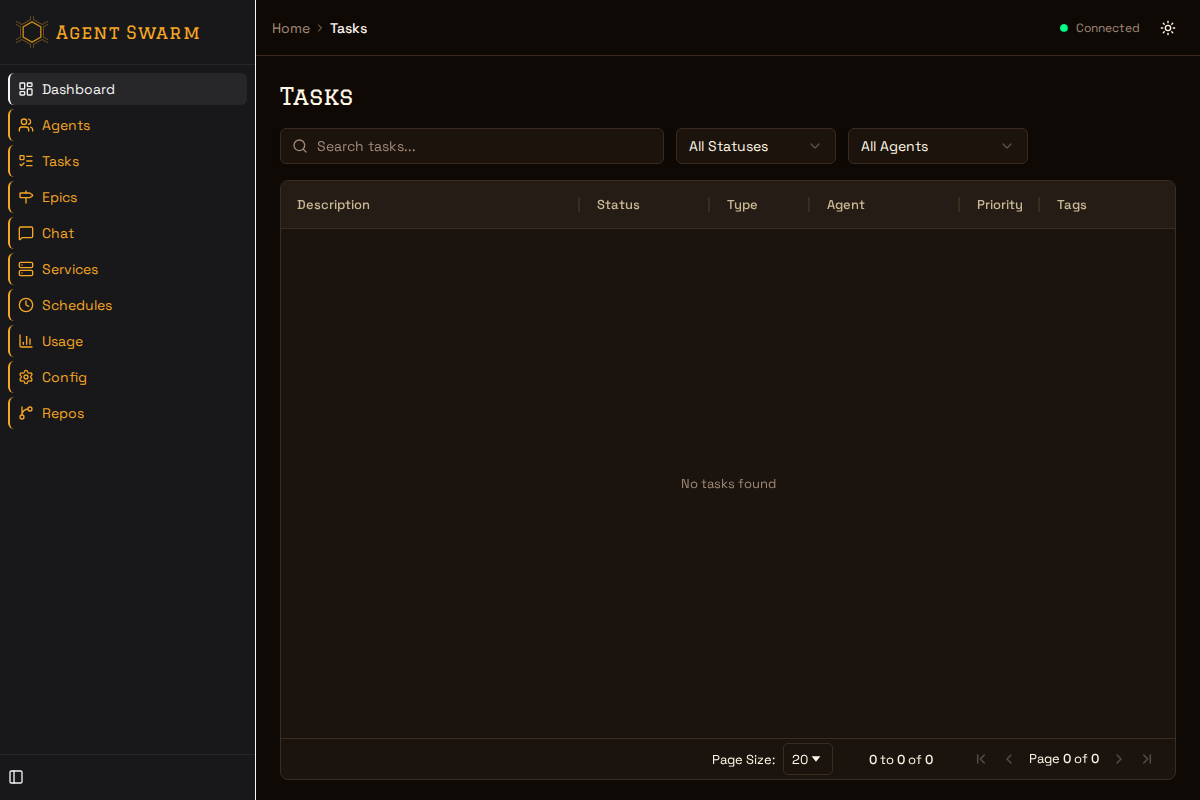Click the Usage bar-chart icon
This screenshot has height=800, width=1200.
pyautogui.click(x=25, y=341)
